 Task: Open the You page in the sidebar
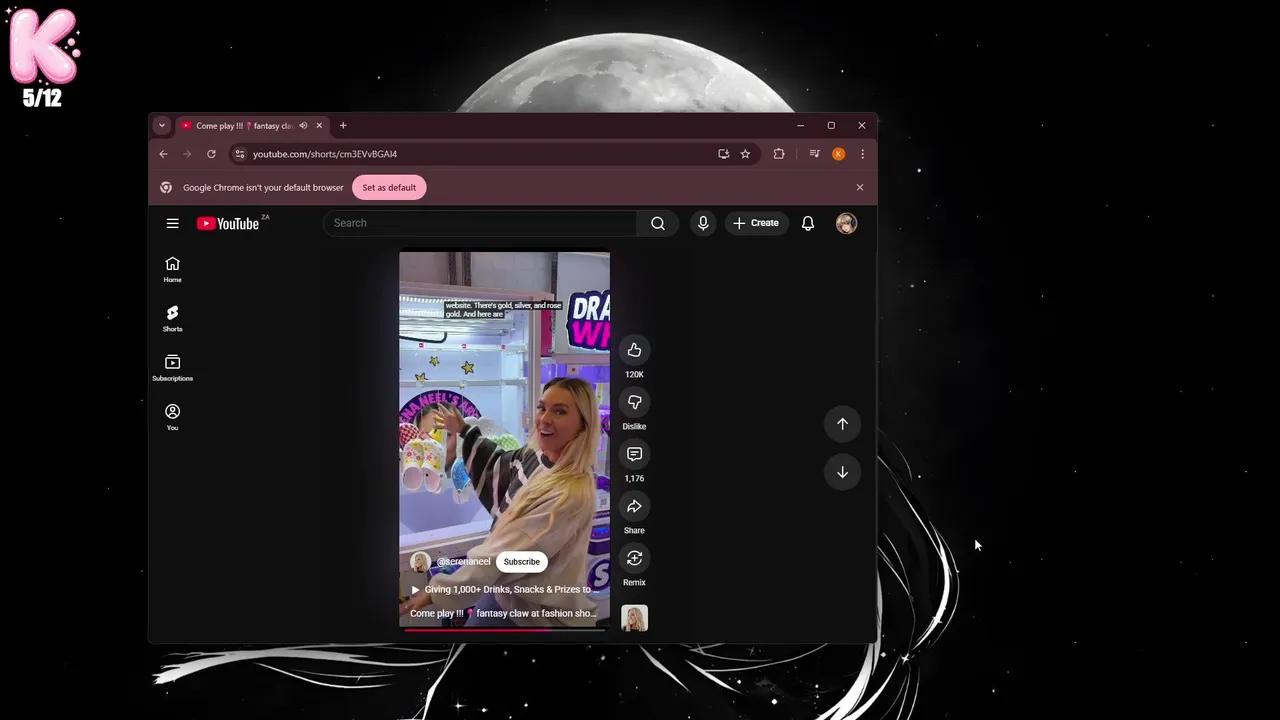pyautogui.click(x=172, y=417)
